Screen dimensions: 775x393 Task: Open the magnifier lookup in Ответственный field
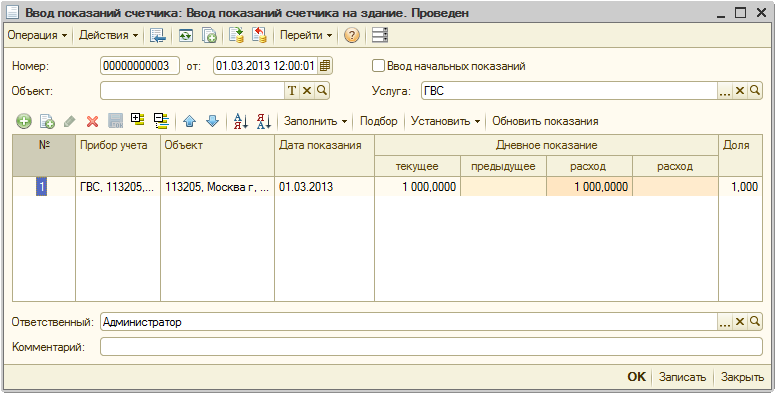coord(755,322)
